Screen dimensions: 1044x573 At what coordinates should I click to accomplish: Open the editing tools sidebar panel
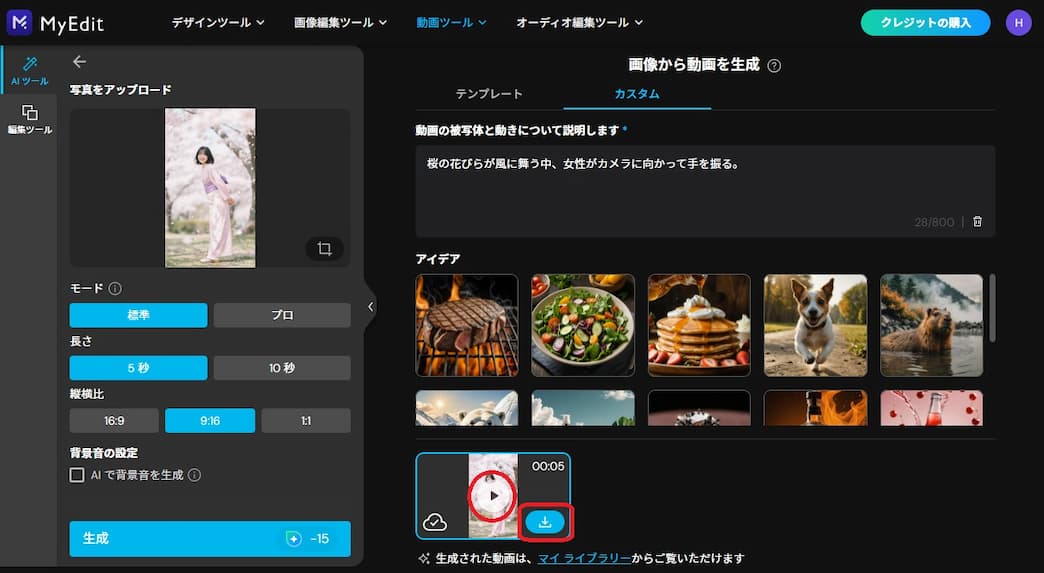[29, 119]
